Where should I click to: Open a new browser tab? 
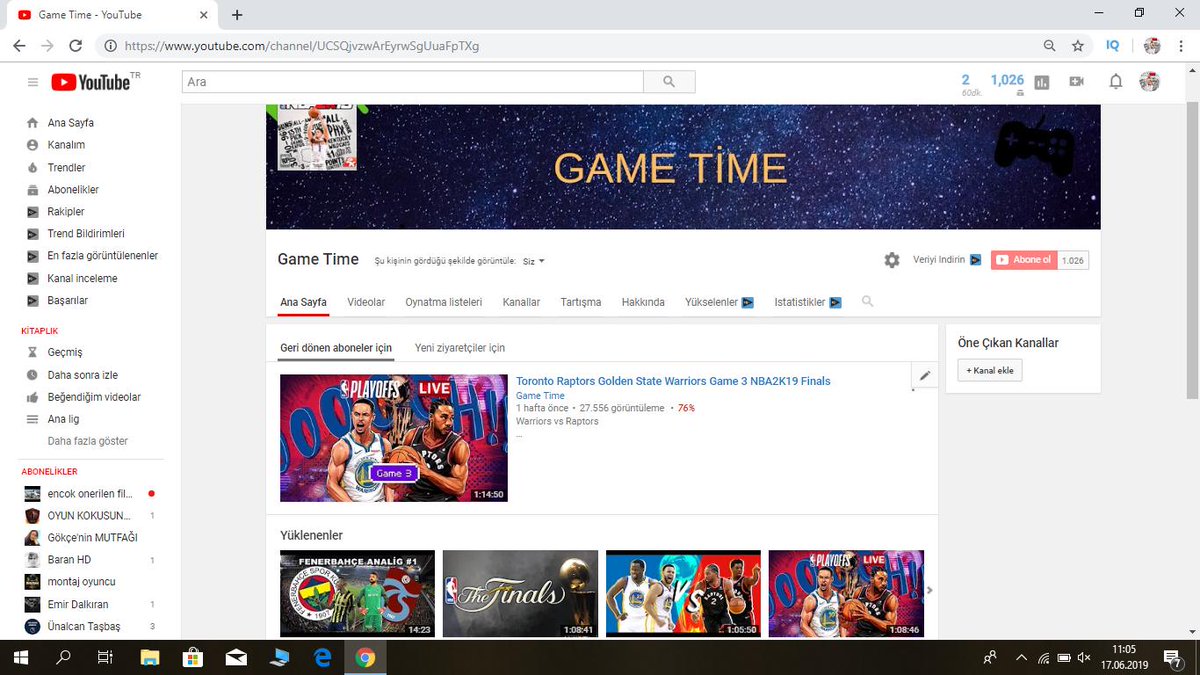pos(237,15)
